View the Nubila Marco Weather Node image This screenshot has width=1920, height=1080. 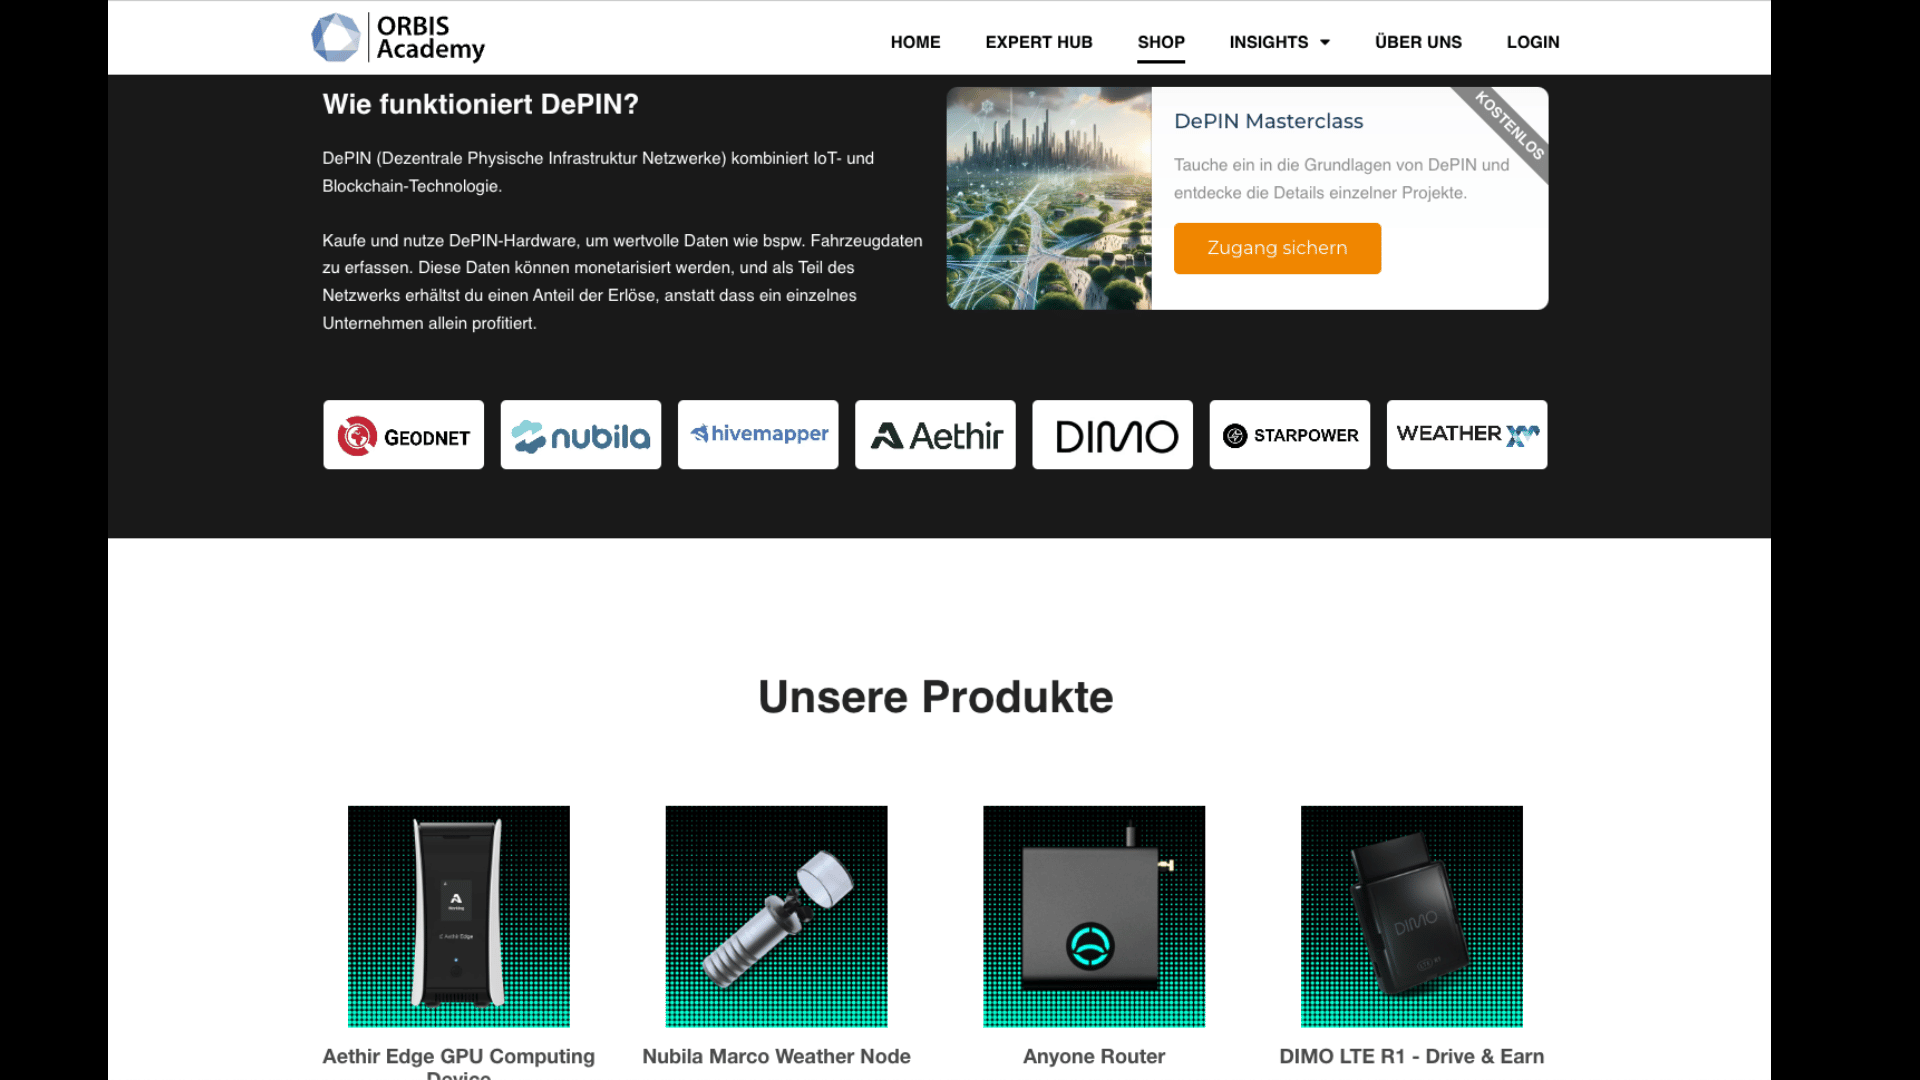pos(776,916)
